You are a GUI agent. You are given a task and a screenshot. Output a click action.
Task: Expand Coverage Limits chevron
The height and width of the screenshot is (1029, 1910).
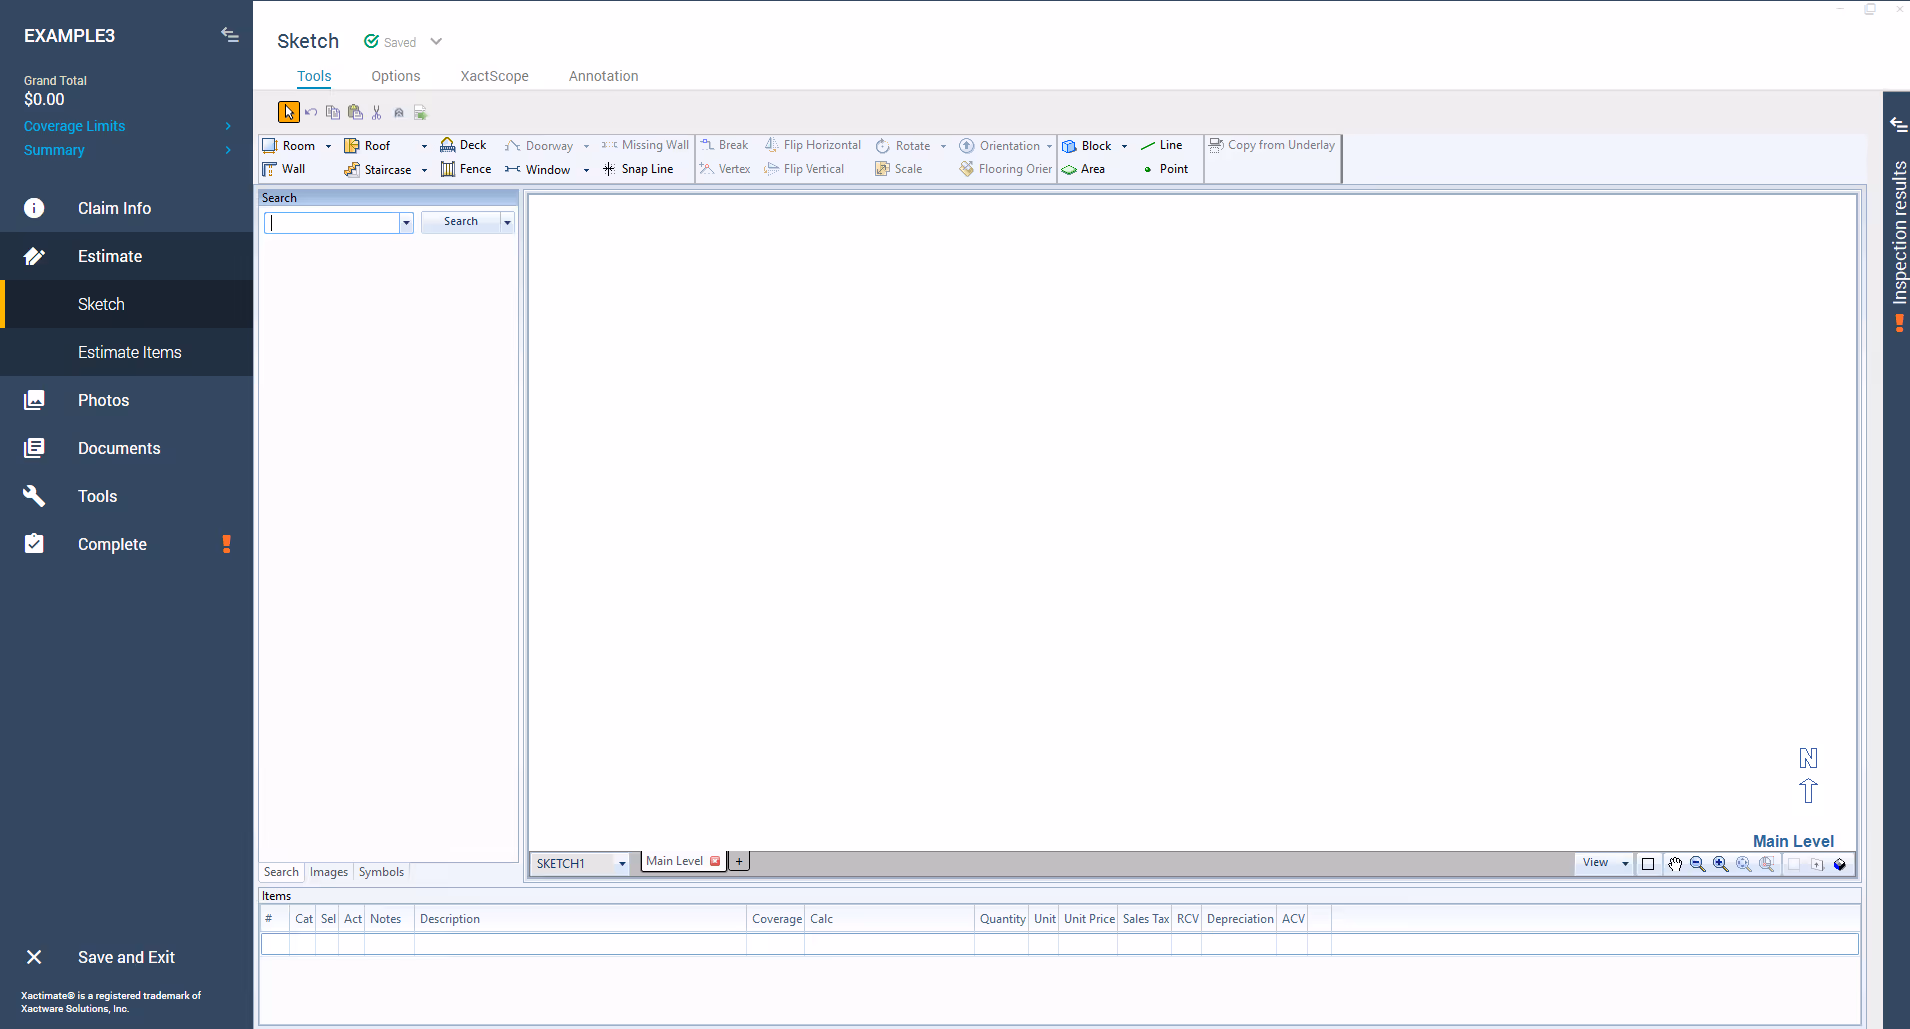(228, 126)
